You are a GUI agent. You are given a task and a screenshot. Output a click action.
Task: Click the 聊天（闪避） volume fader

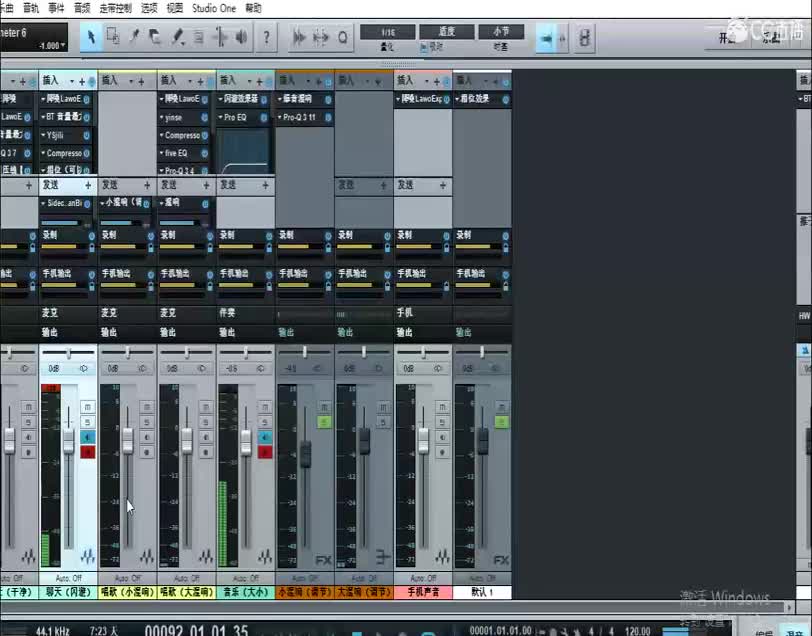[x=68, y=440]
